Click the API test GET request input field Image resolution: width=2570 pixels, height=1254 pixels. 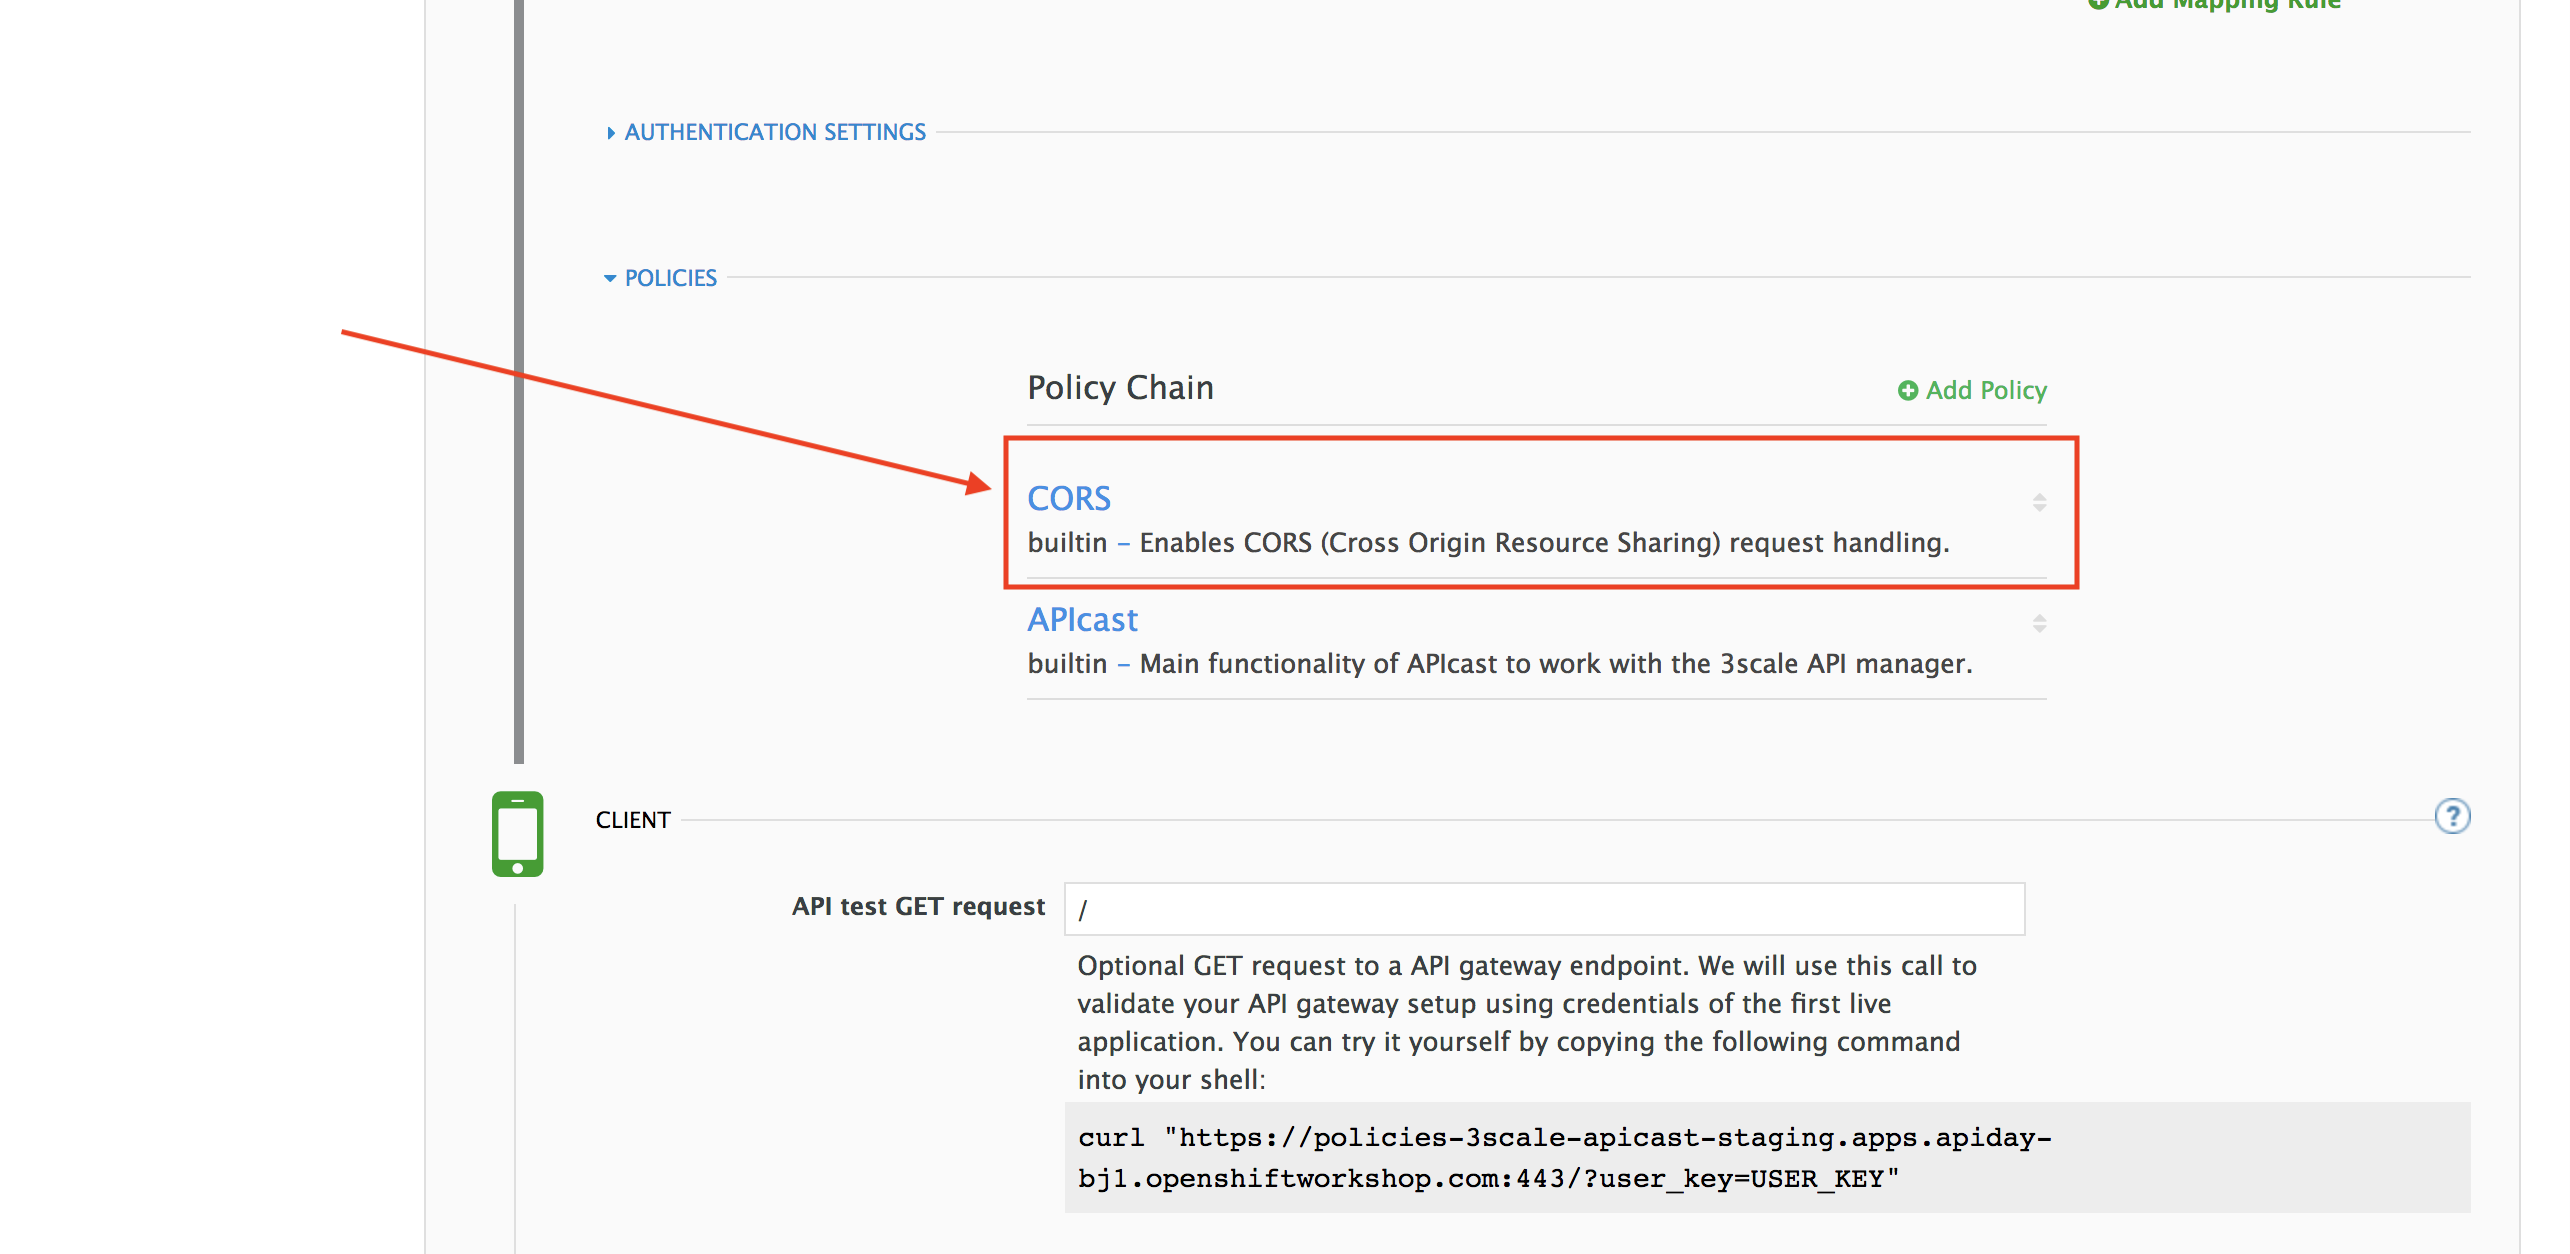point(1545,909)
